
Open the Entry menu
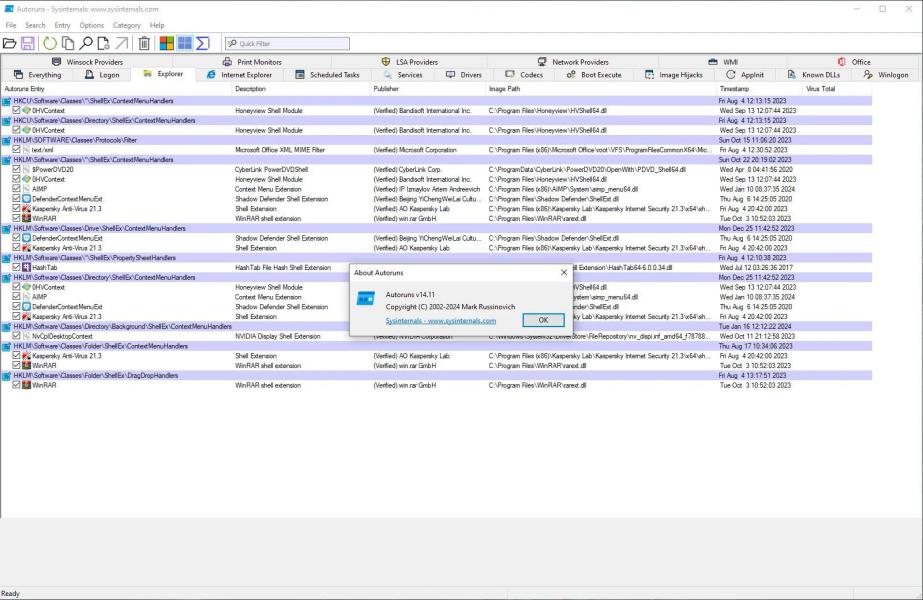[62, 25]
